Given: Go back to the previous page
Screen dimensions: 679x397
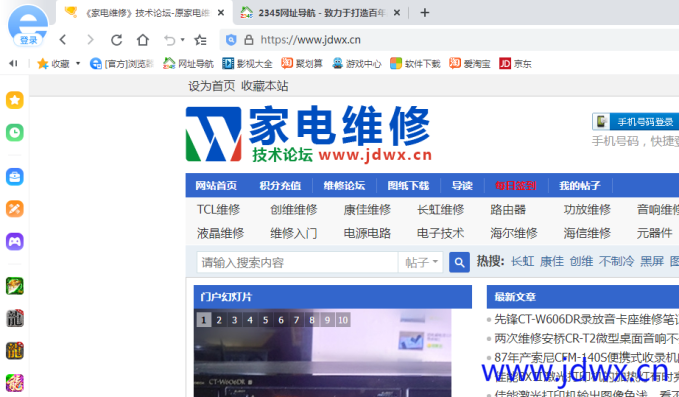Looking at the screenshot, I should pos(63,40).
